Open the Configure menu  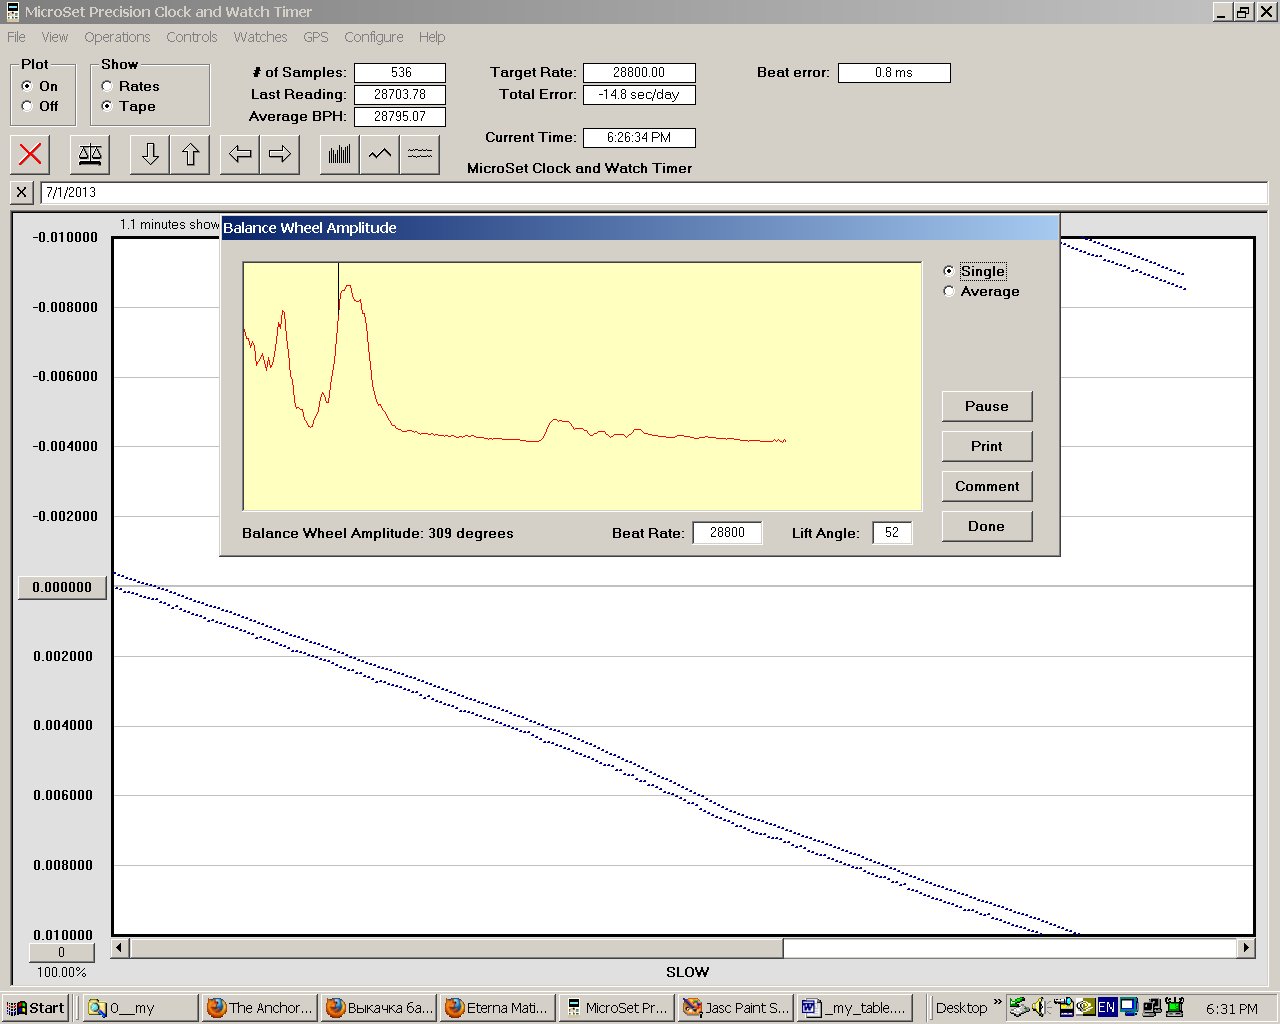pos(373,37)
